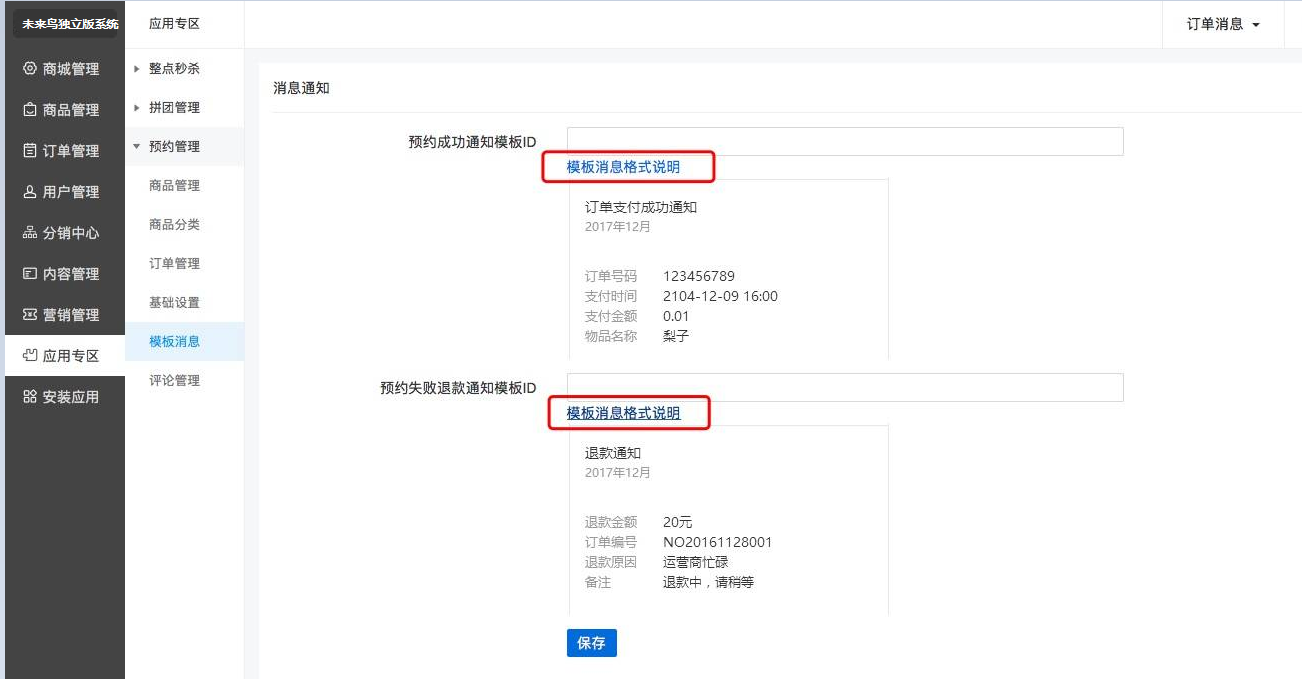Open the 分销中心 section
The image size is (1302, 679).
click(x=64, y=233)
